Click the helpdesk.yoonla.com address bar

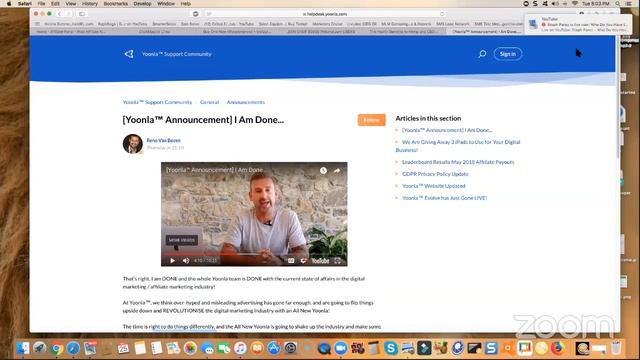(x=324, y=14)
